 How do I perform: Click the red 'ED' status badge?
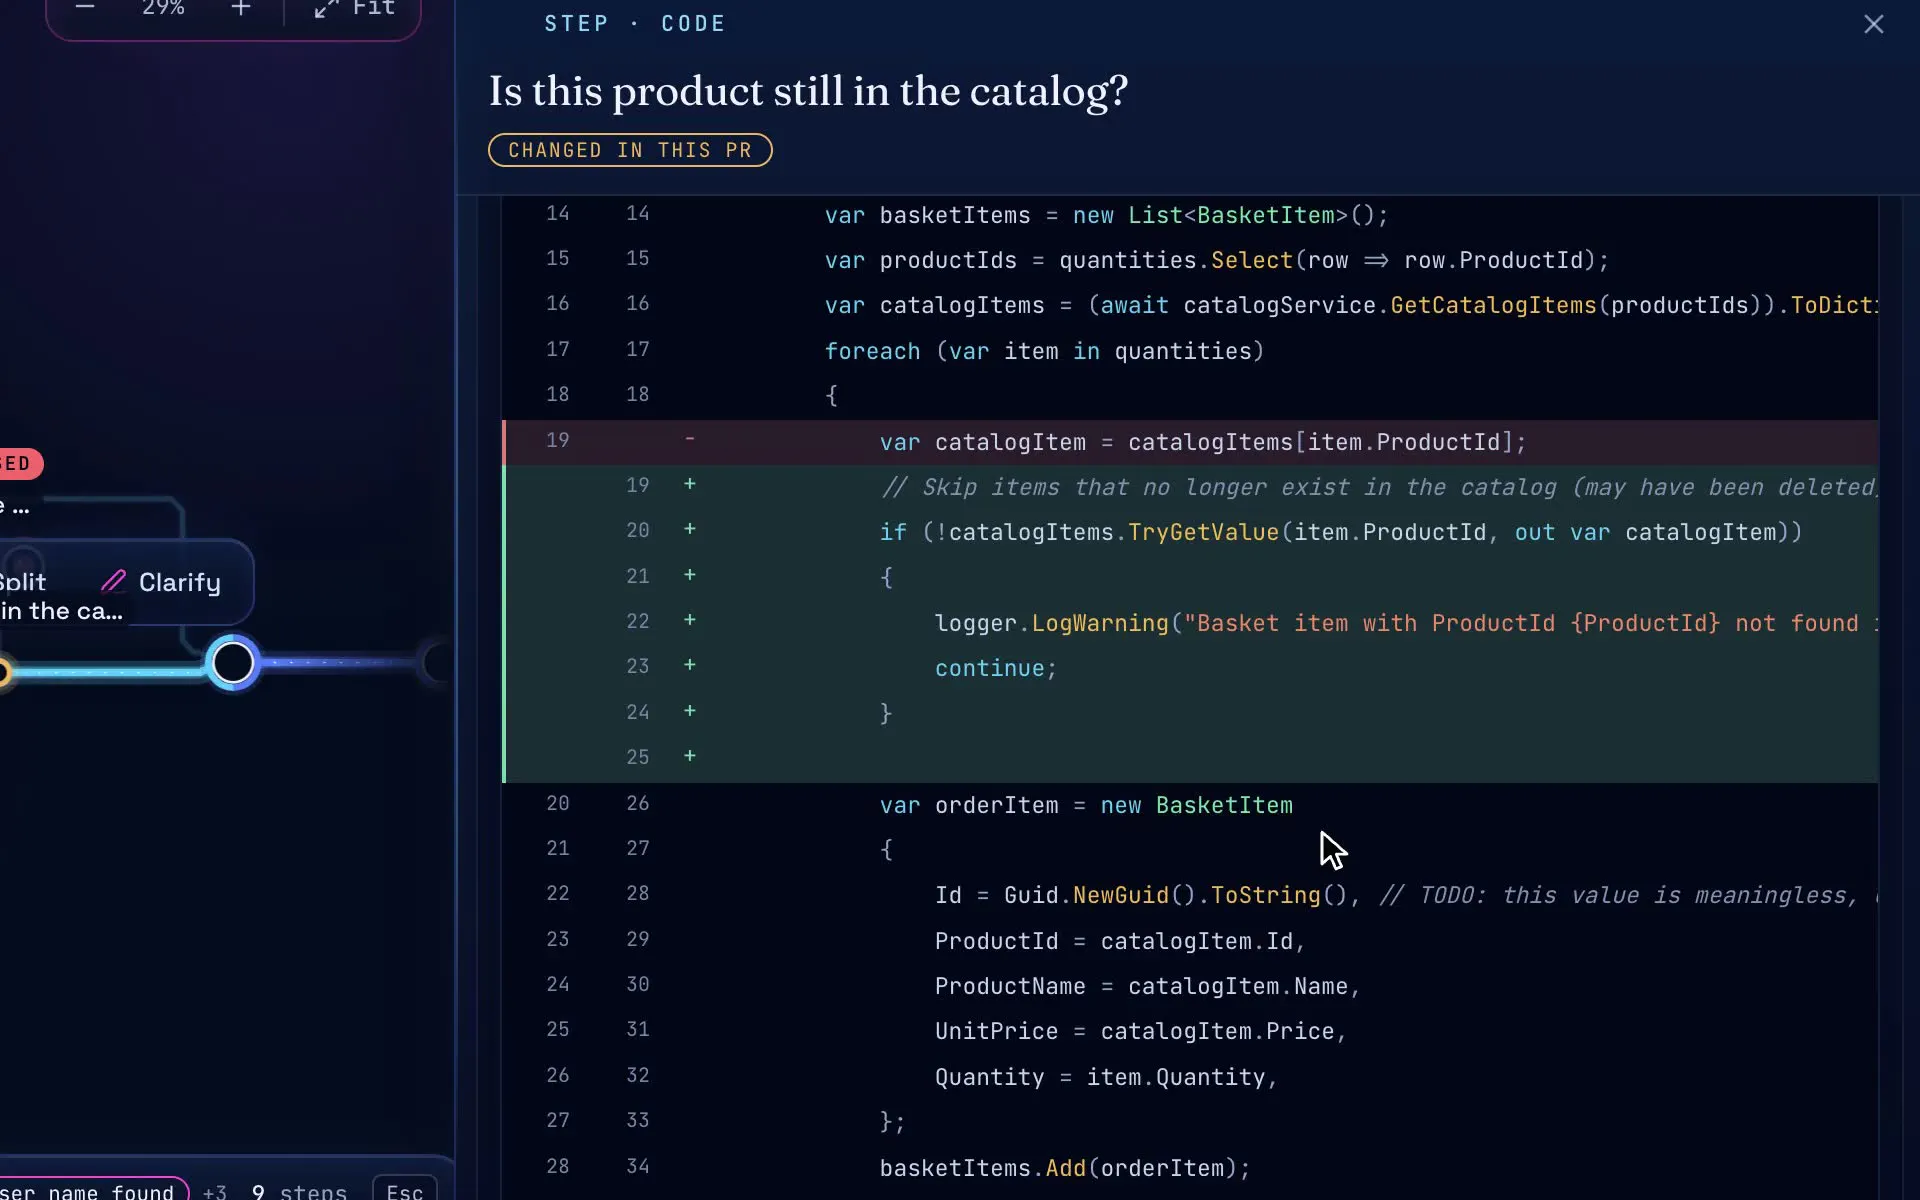pos(19,464)
